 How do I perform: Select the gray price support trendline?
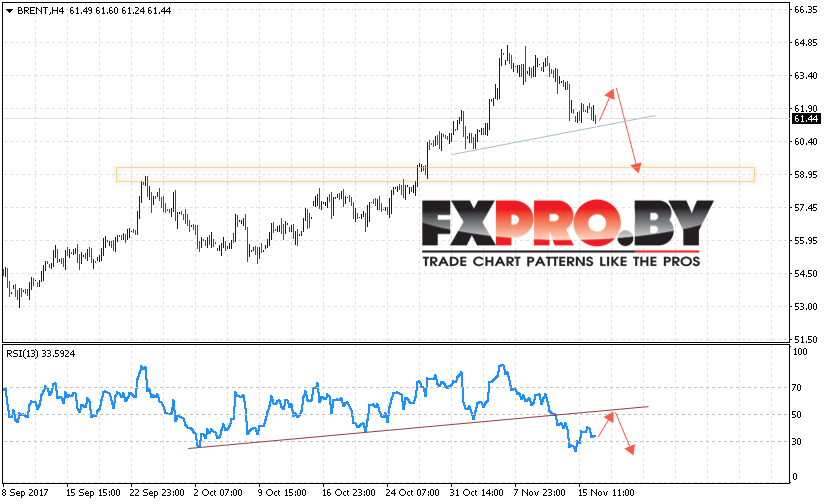(554, 135)
